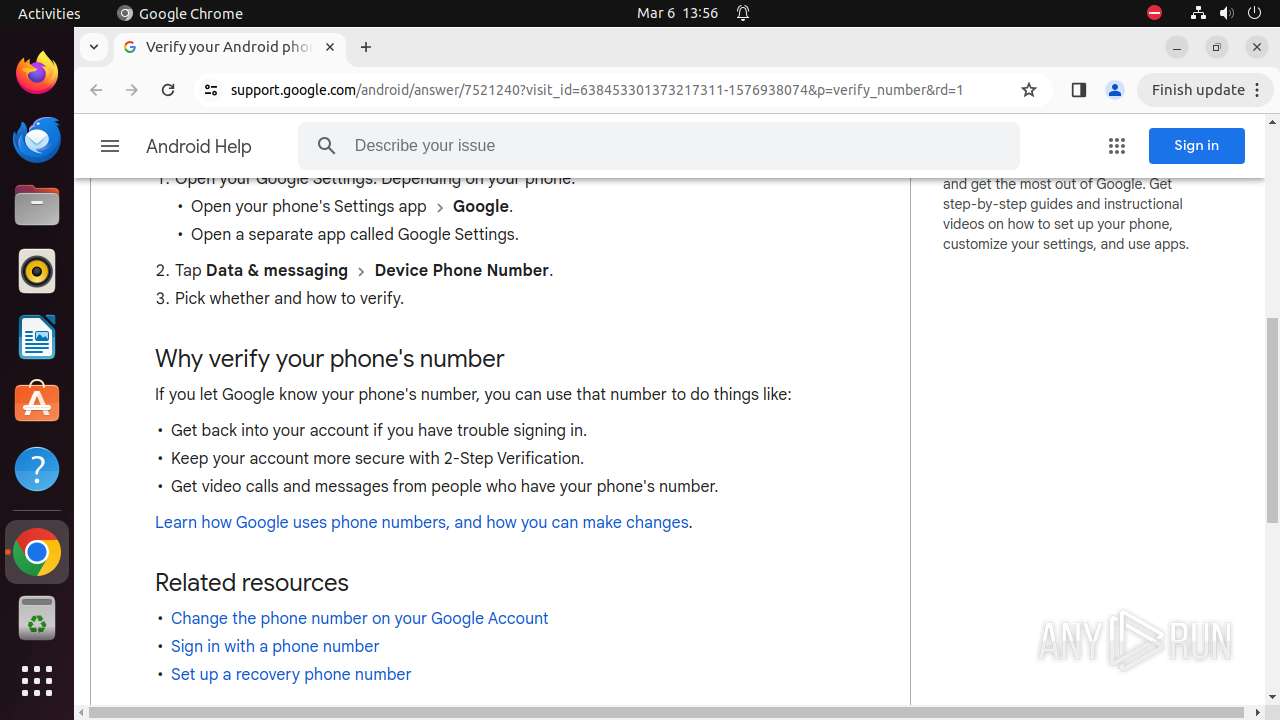Click the horizontal page scrollbar

click(668, 712)
